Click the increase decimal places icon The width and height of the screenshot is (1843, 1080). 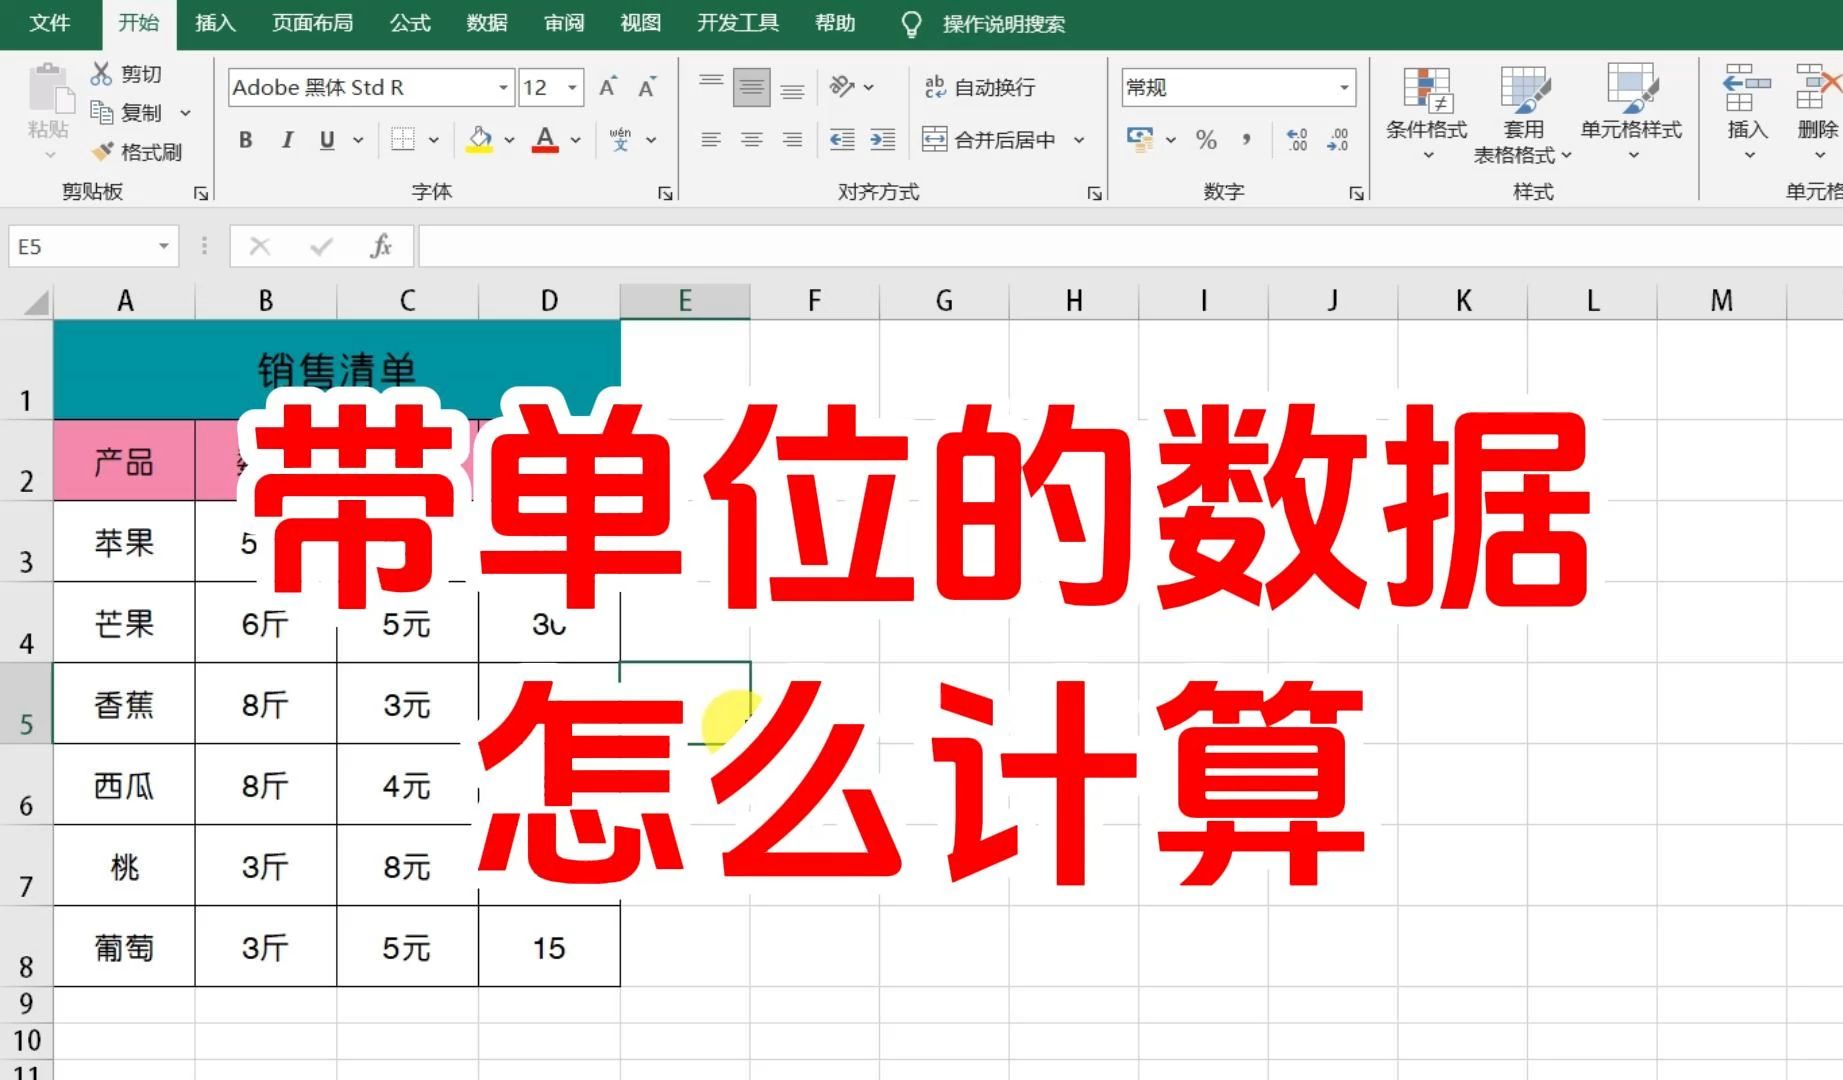pos(1297,140)
